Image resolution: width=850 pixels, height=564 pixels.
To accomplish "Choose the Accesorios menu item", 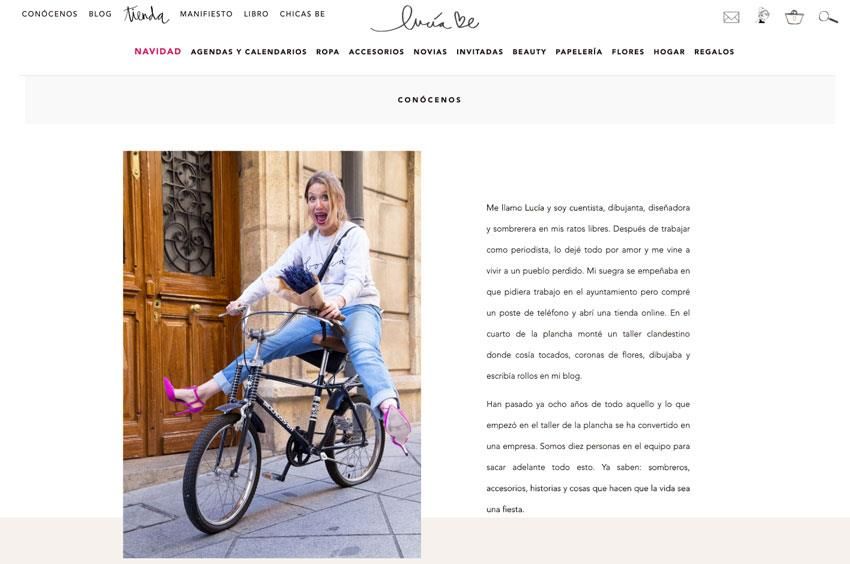I will coord(377,52).
